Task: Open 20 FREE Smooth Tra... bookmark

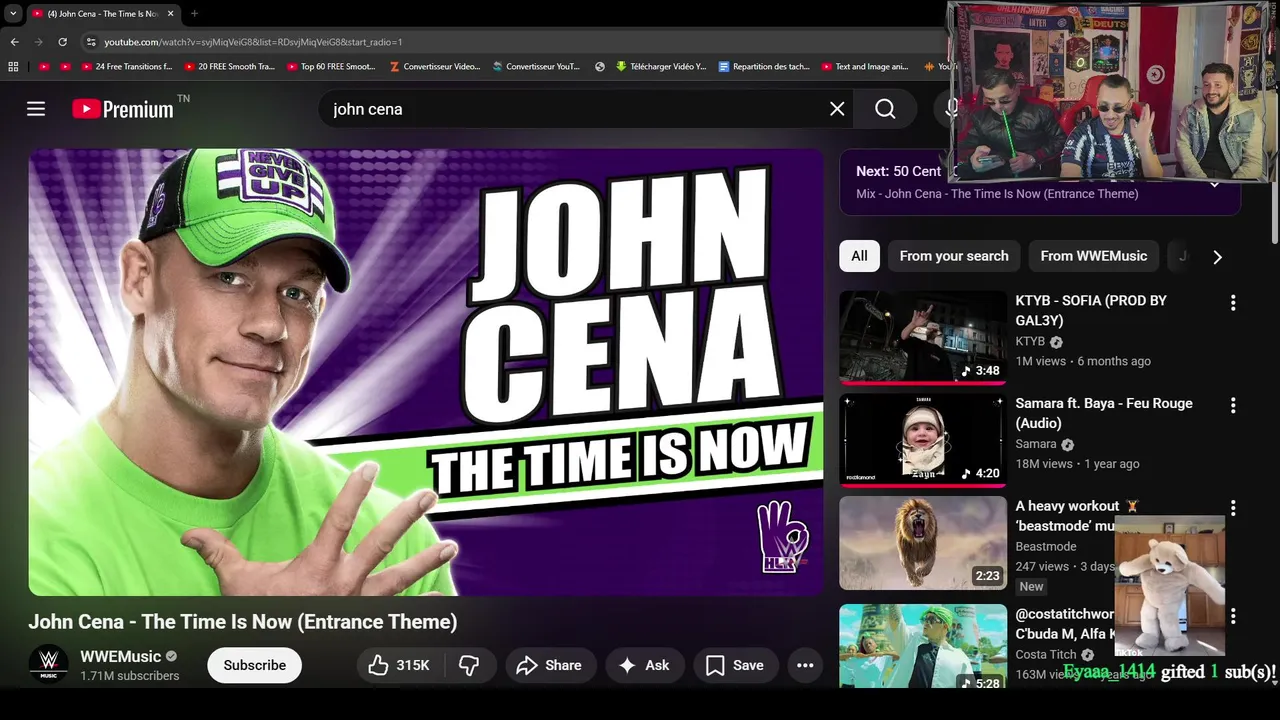Action: (x=229, y=67)
